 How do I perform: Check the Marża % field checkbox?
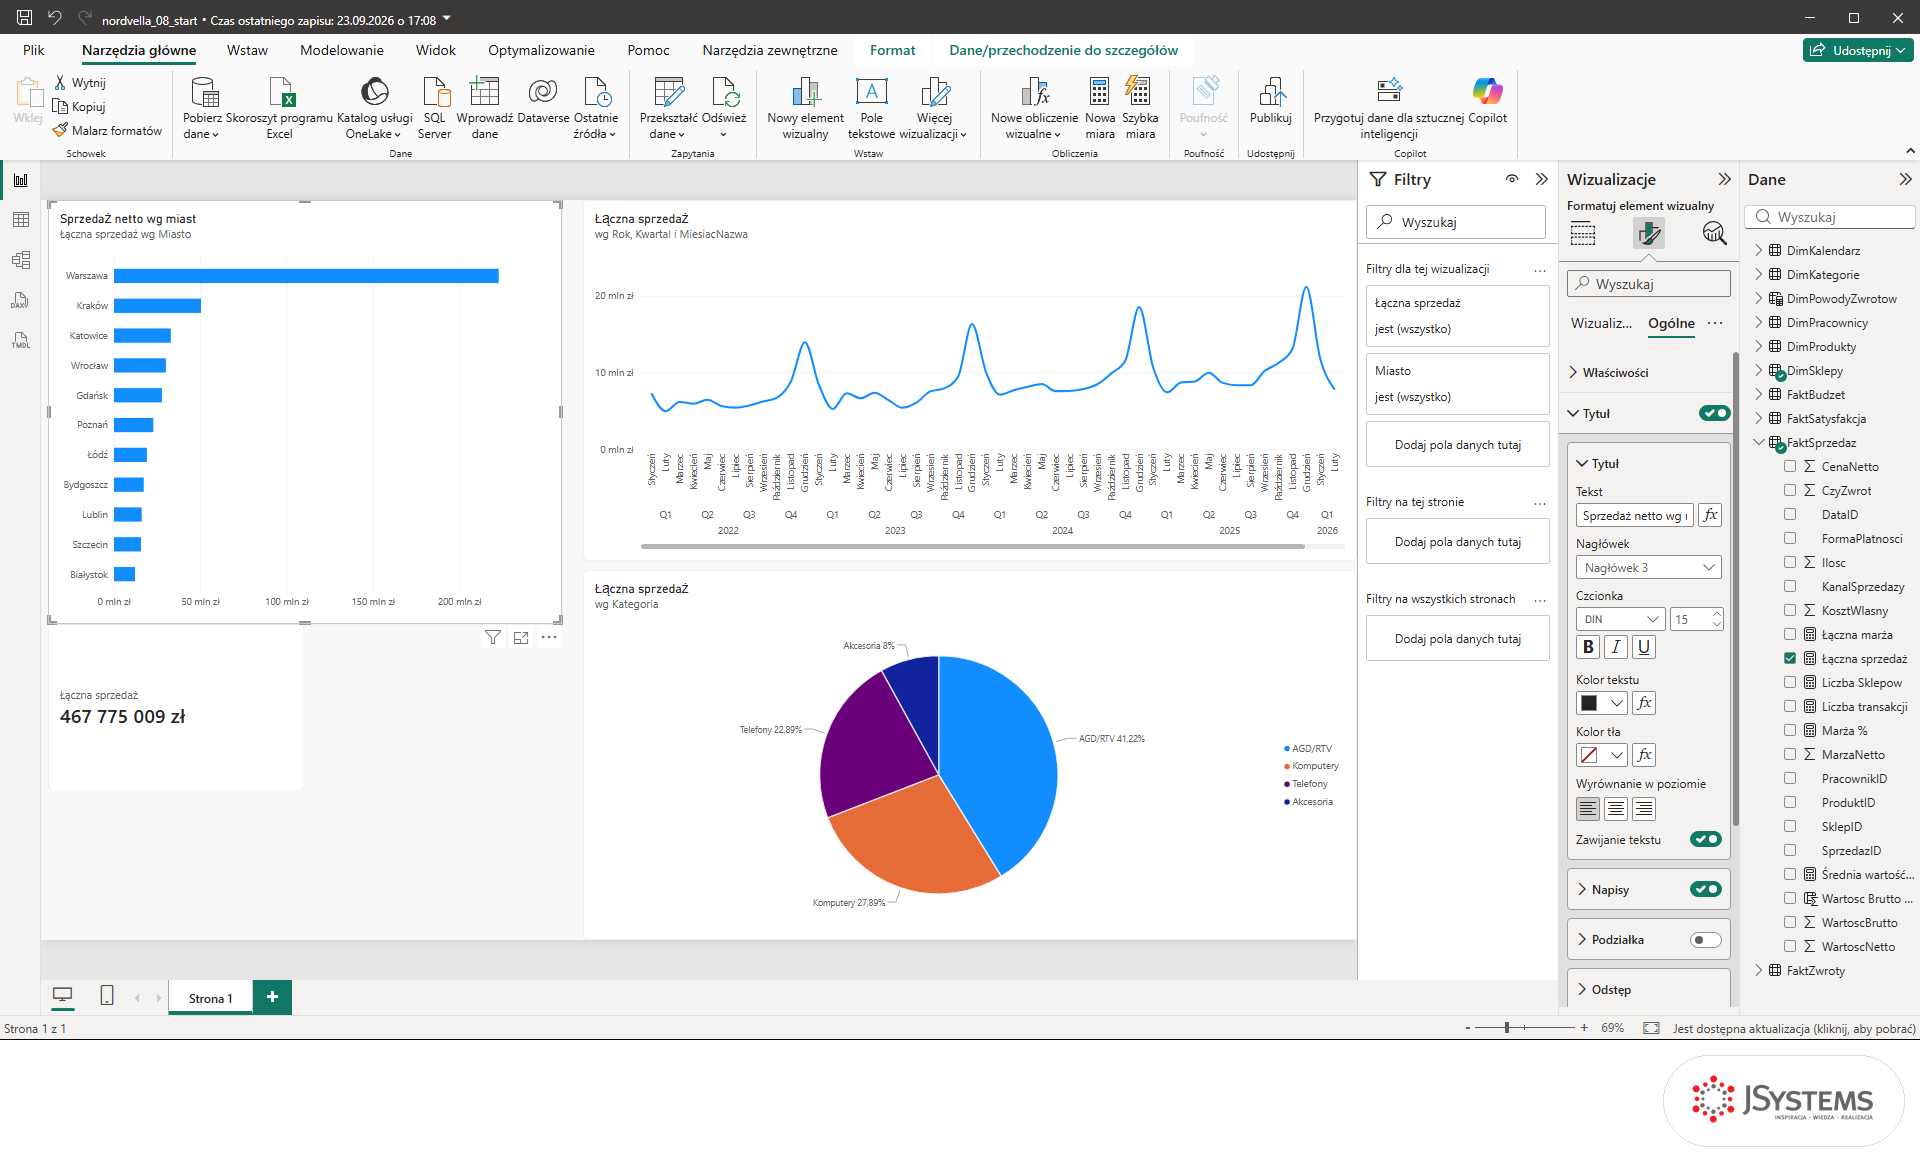point(1790,730)
